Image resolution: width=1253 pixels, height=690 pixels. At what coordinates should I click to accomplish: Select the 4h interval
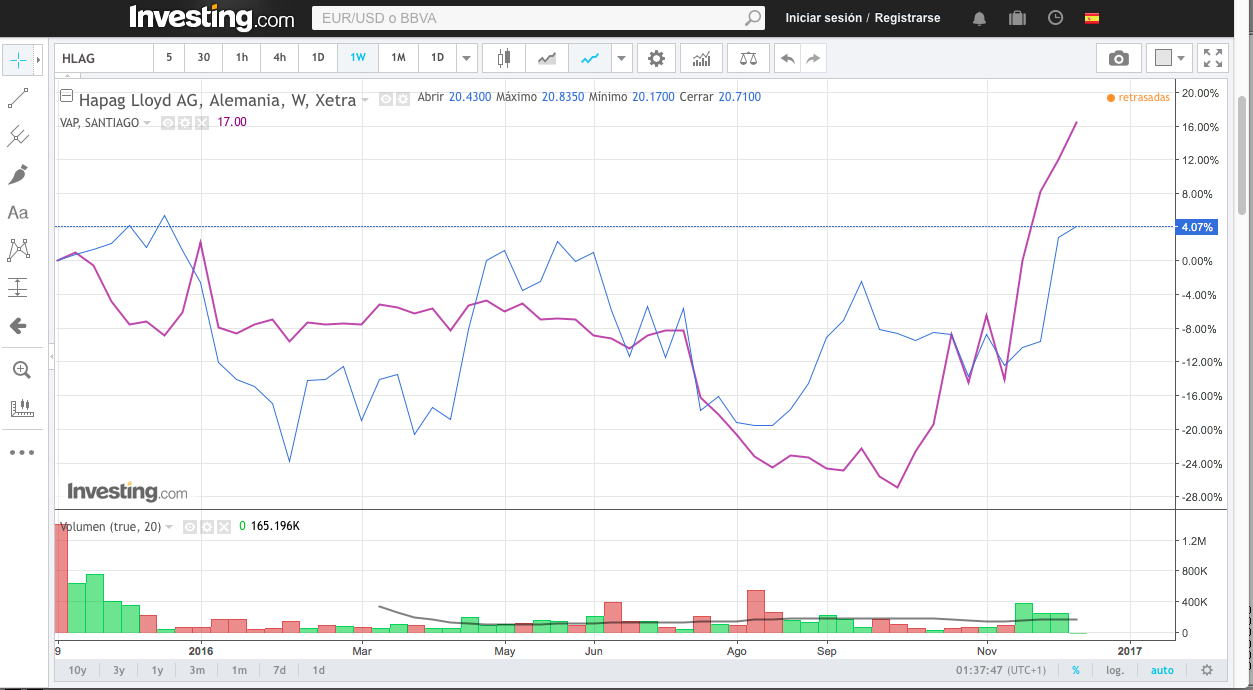tap(280, 58)
